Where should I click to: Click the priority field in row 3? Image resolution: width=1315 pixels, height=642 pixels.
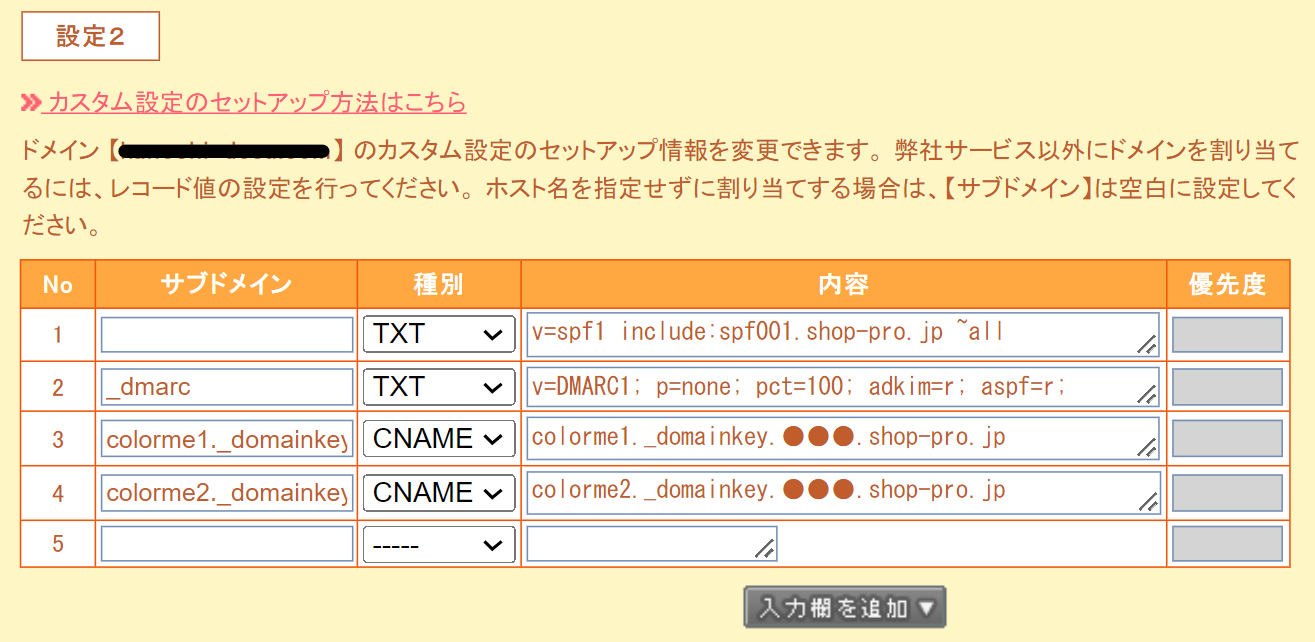tap(1227, 439)
